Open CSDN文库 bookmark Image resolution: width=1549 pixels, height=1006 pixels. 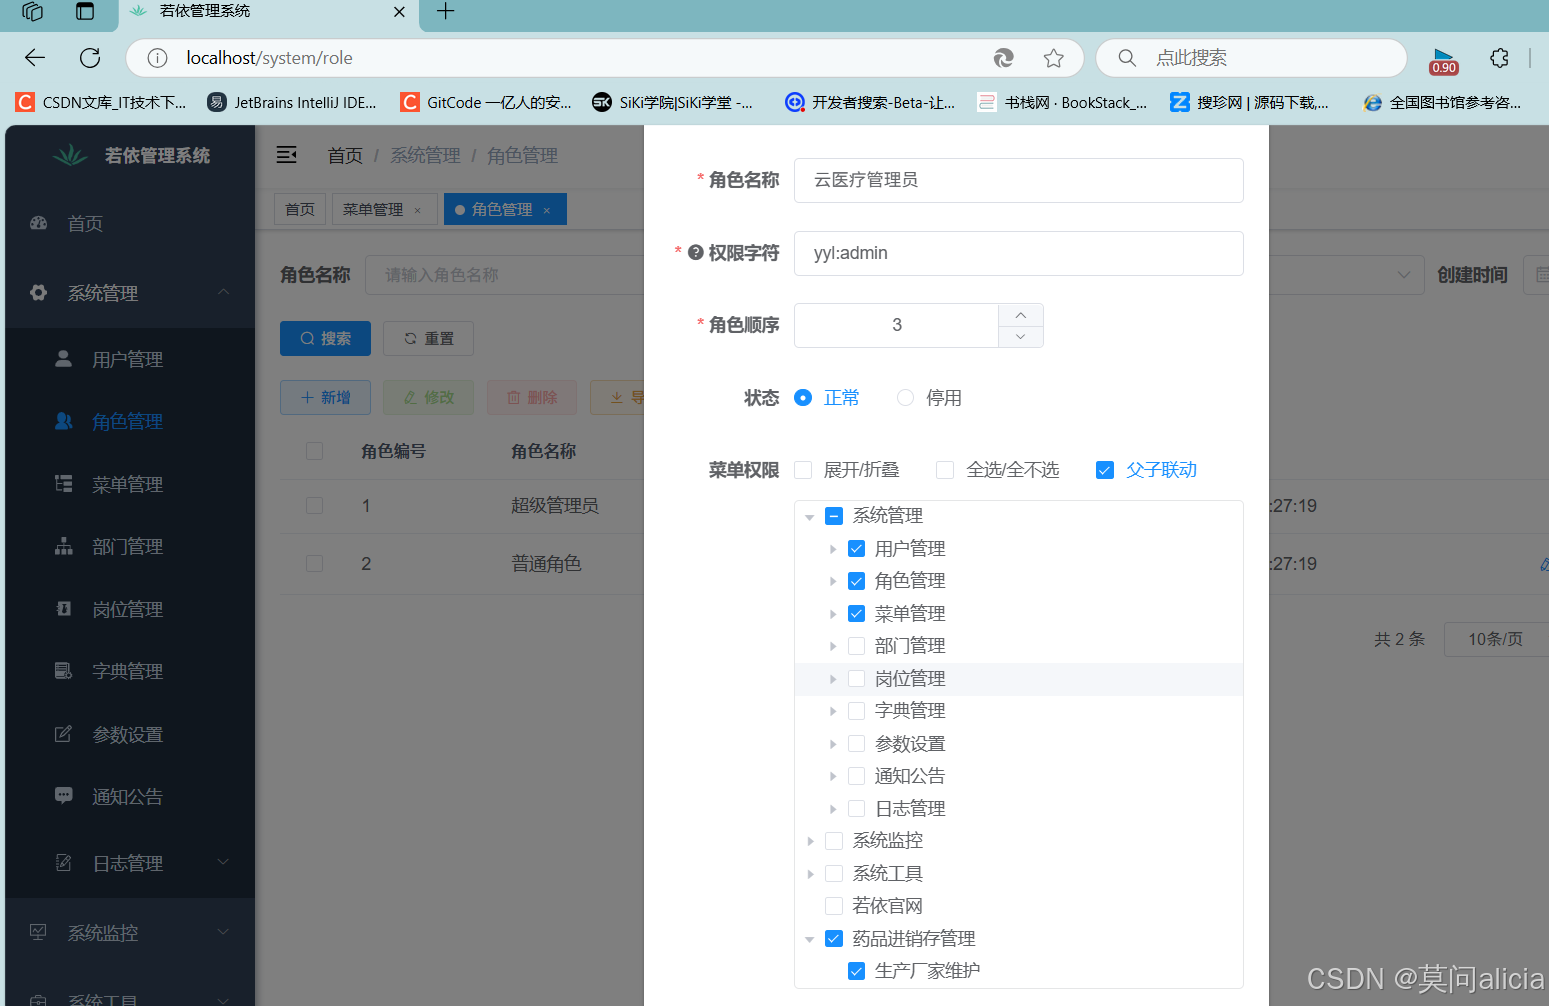[x=101, y=102]
